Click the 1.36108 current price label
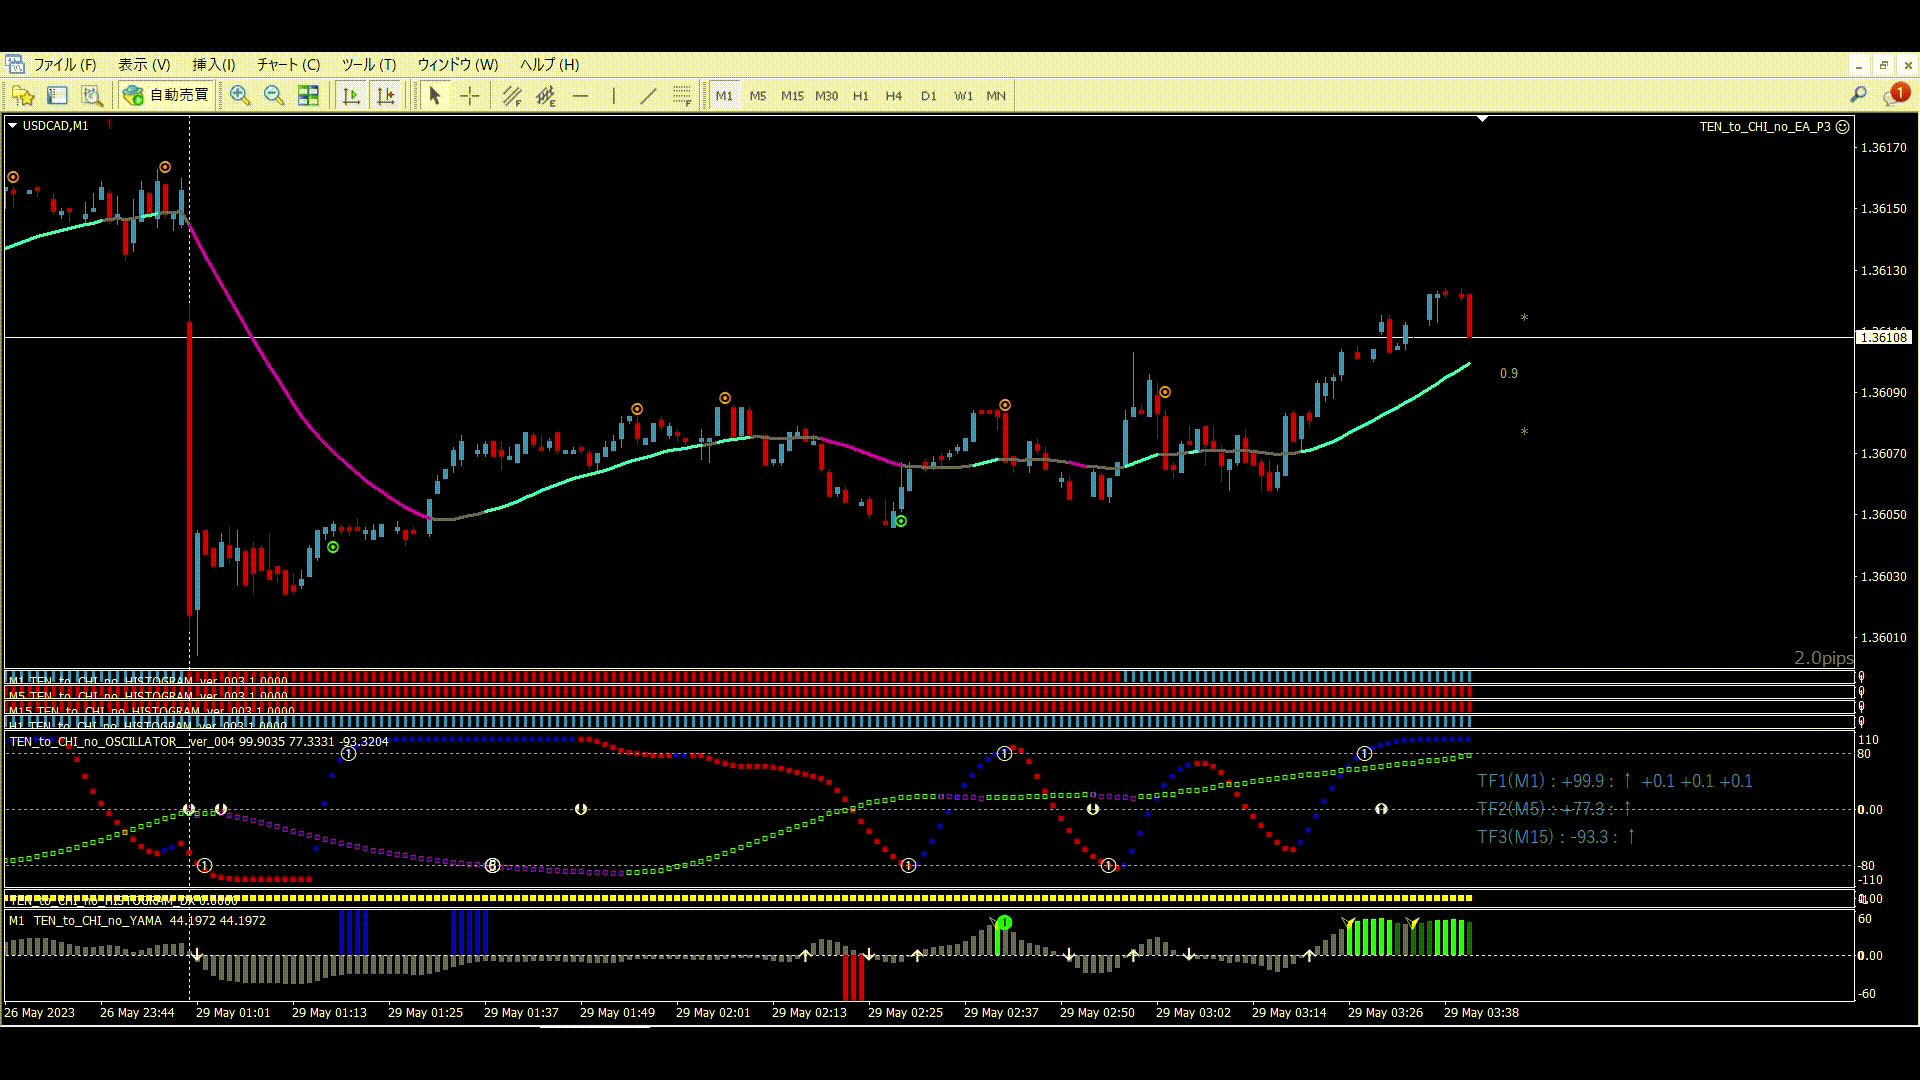1920x1080 pixels. point(1883,337)
